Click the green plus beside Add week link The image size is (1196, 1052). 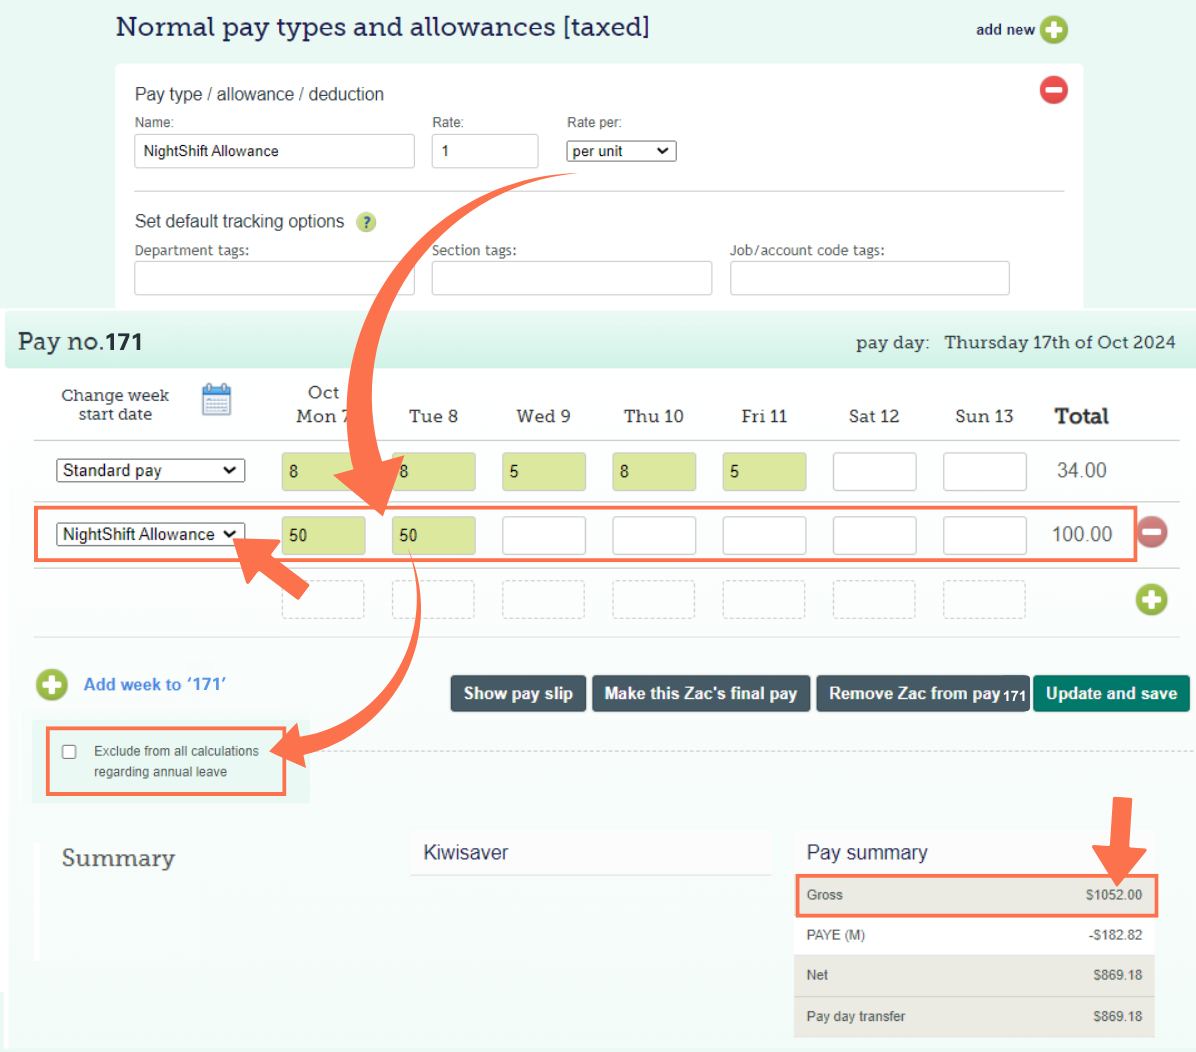tap(51, 685)
